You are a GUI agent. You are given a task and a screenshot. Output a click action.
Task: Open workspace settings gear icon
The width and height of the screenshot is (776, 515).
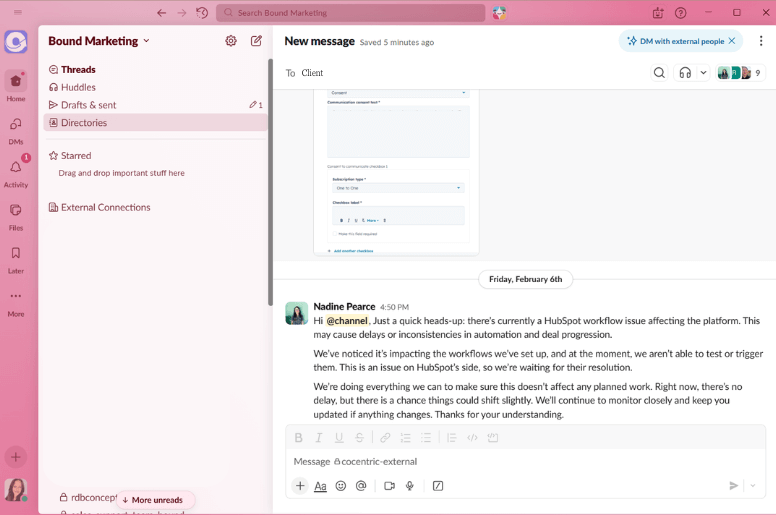pos(231,41)
